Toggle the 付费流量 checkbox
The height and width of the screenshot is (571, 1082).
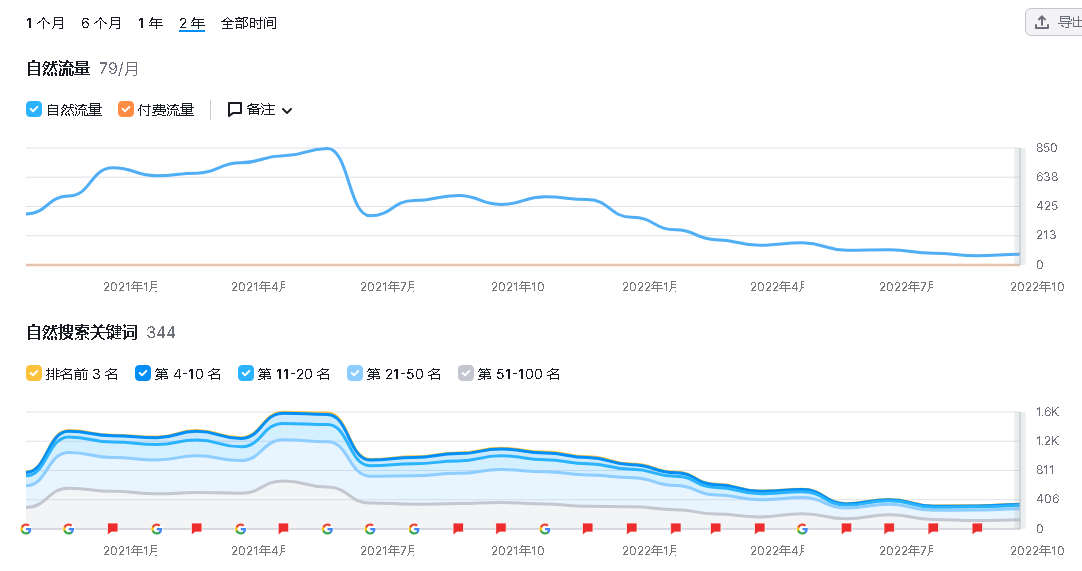pos(126,110)
